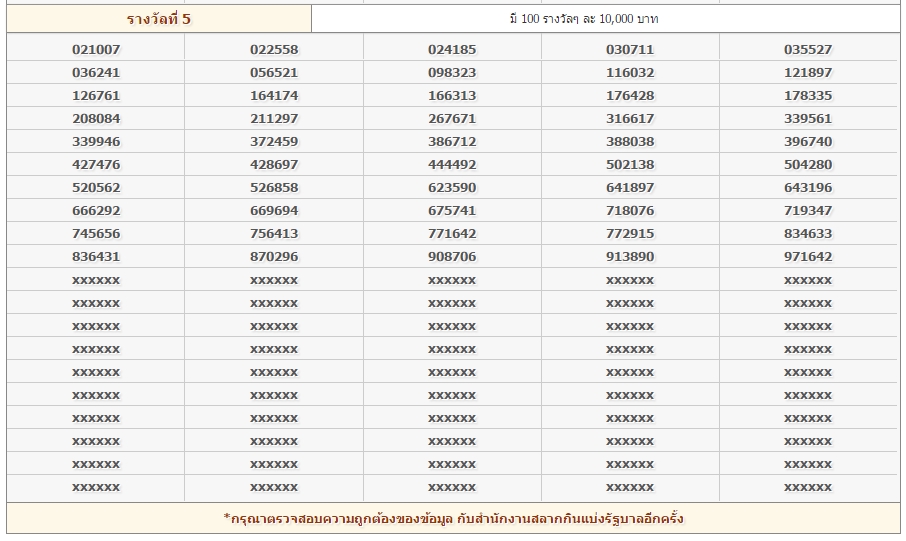
Task: Click the footer verification notice text
Action: (x=453, y=519)
